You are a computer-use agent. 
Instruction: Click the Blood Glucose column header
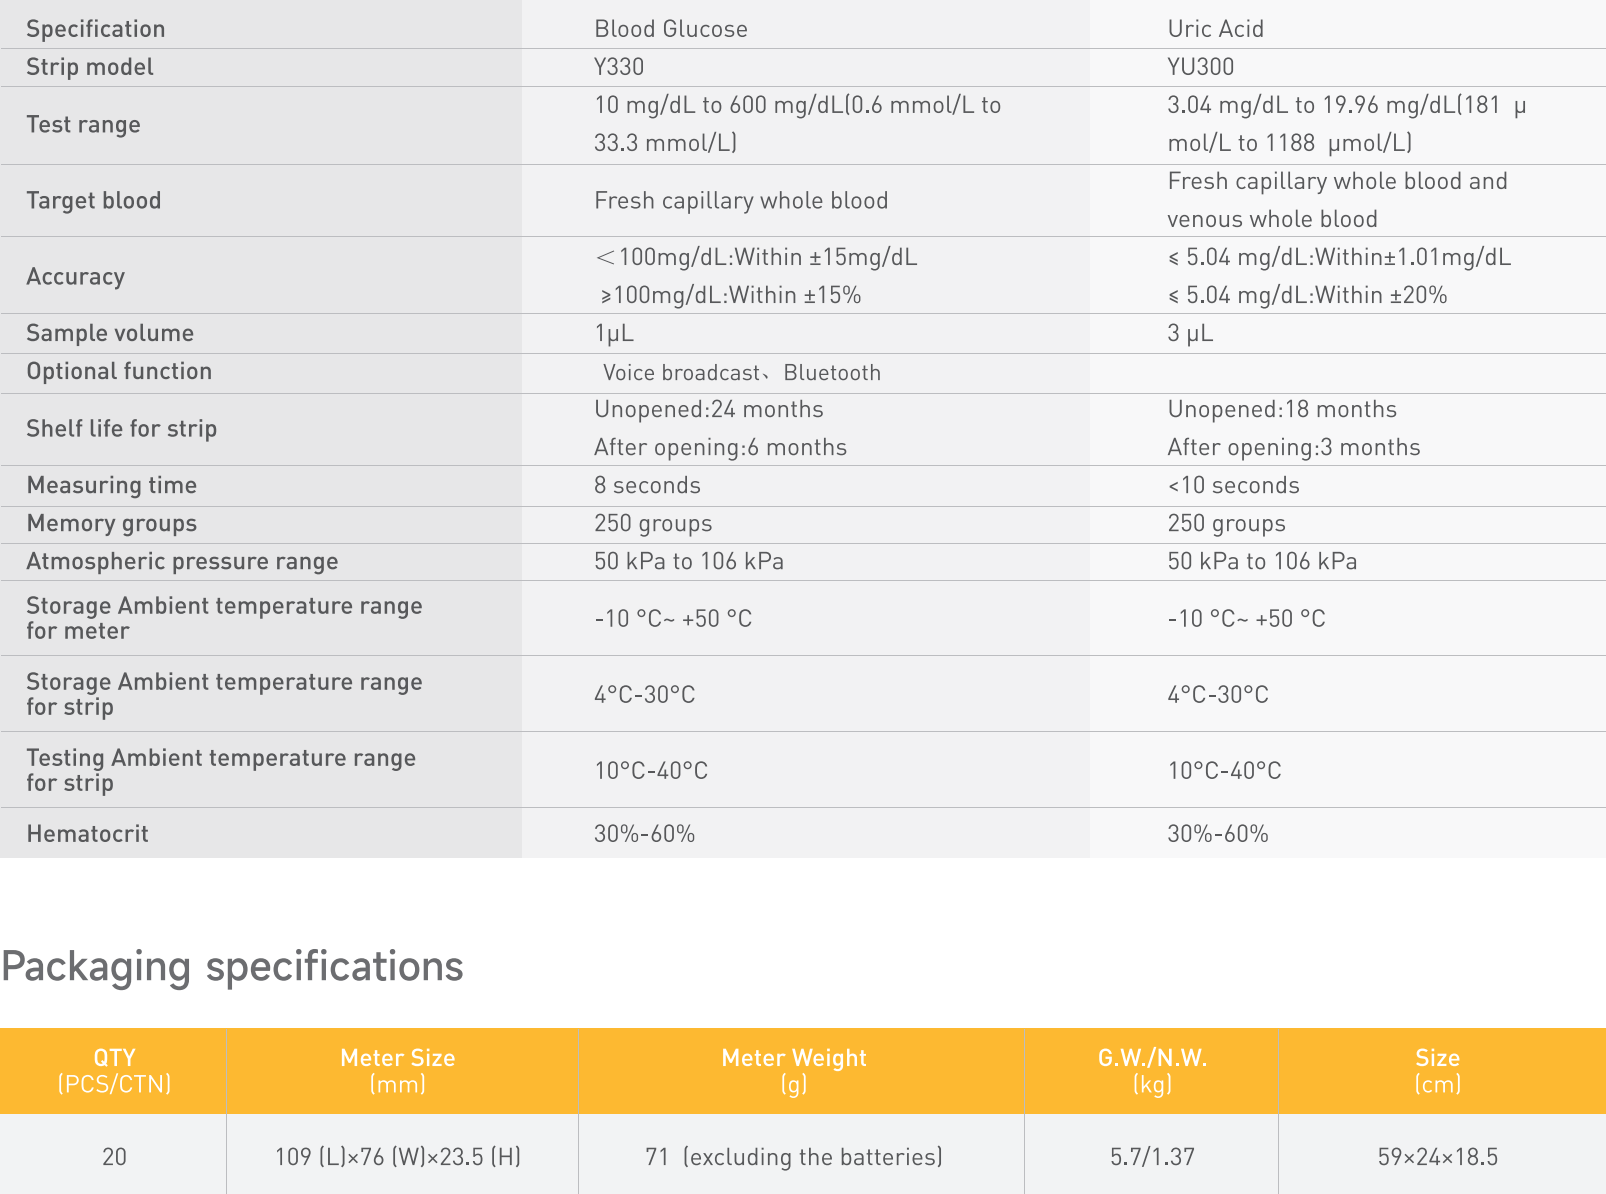[670, 29]
